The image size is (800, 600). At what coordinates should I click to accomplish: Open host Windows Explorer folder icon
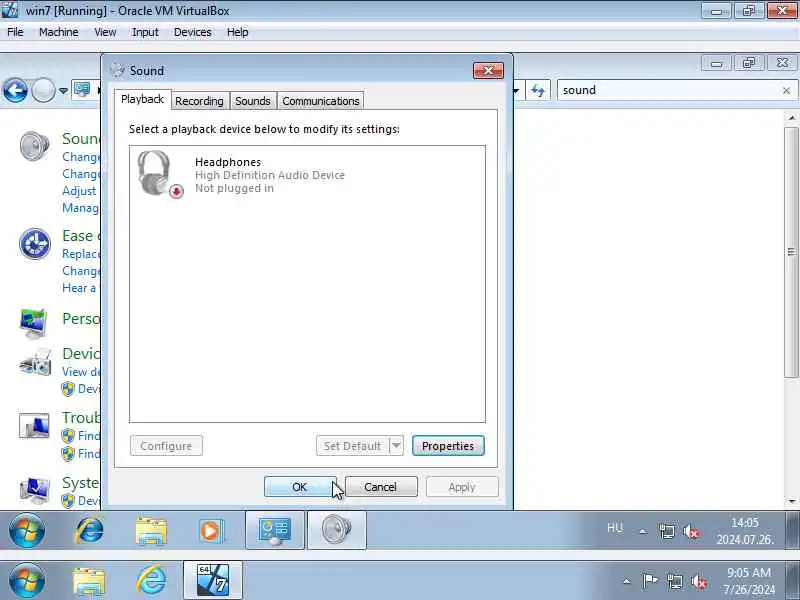click(89, 581)
